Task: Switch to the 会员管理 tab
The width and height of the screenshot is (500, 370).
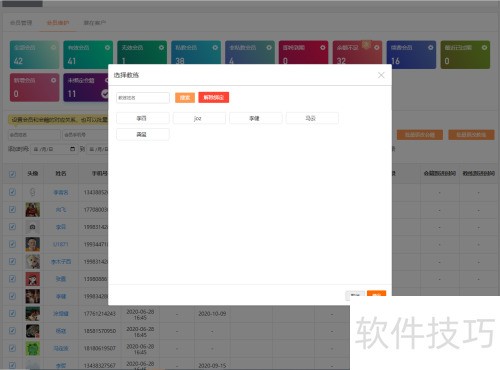Action: (21, 23)
